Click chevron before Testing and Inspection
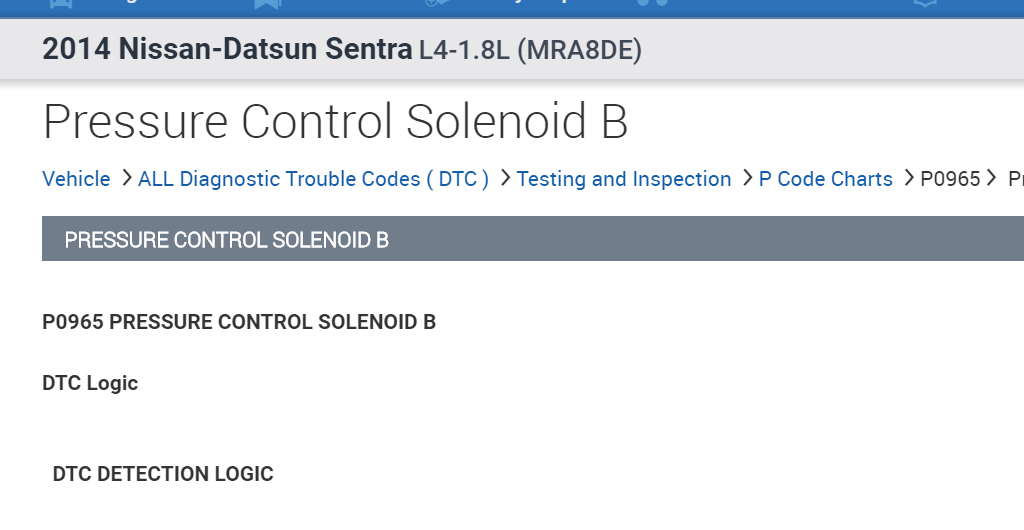Viewport: 1024px width, 530px height. point(505,179)
